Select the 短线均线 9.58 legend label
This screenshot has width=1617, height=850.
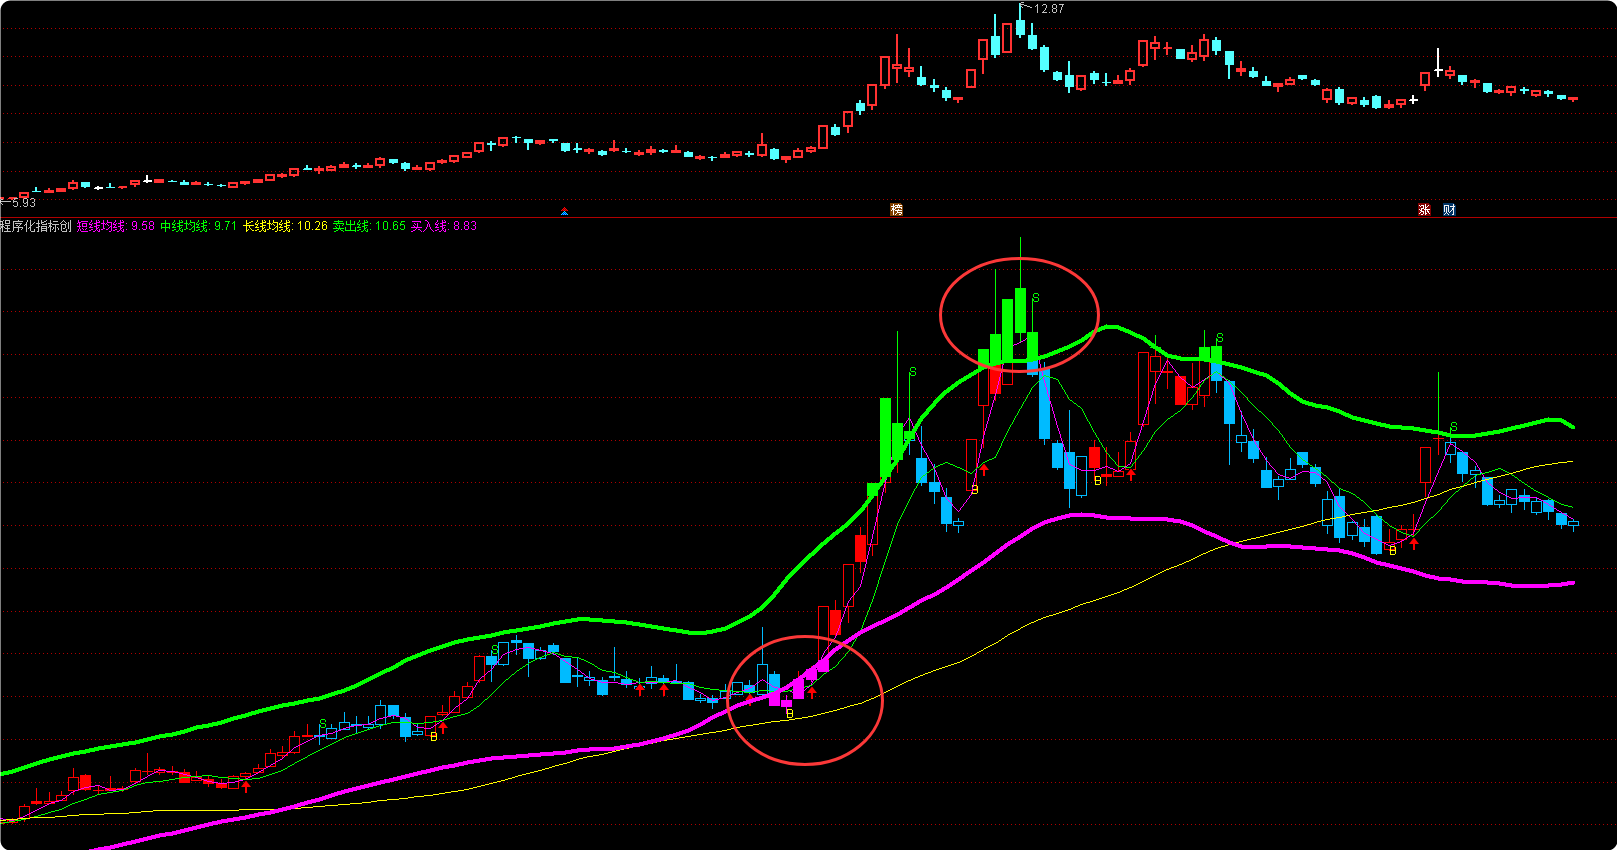116,227
